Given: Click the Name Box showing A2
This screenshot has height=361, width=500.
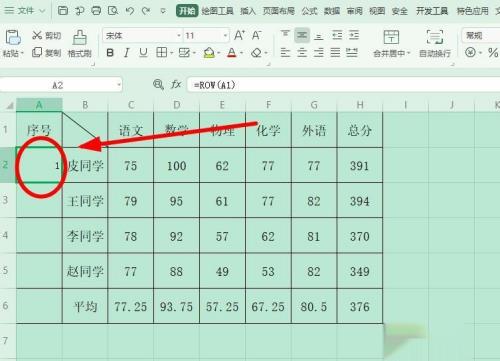Looking at the screenshot, I should pyautogui.click(x=61, y=85).
